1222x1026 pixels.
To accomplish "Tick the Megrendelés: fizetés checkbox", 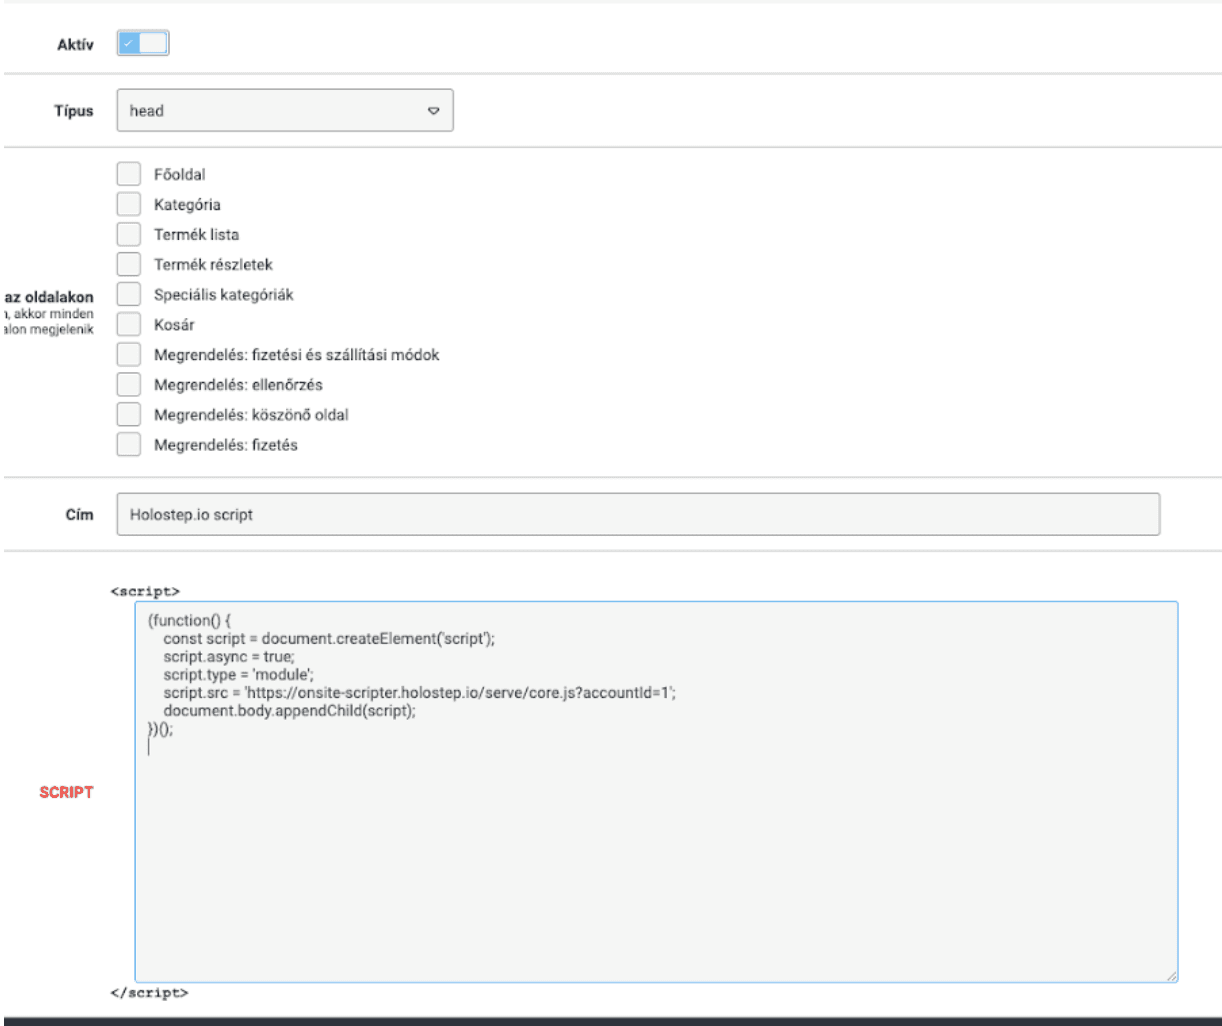I will 129,444.
